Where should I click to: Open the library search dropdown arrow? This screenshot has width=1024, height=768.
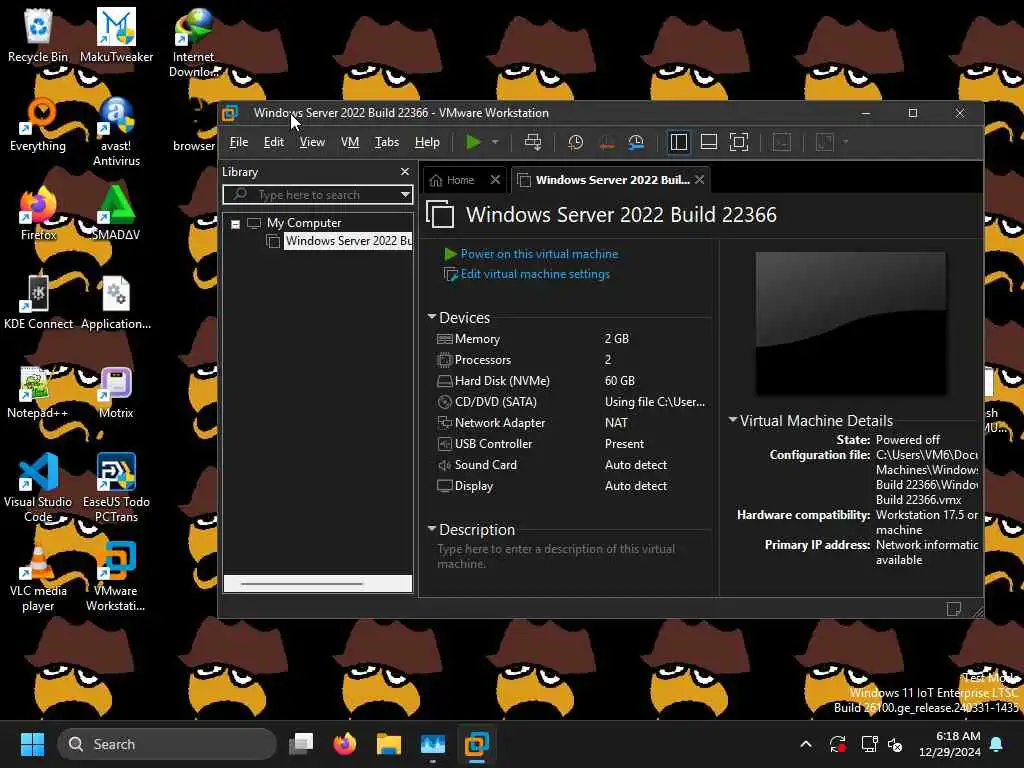click(x=405, y=195)
